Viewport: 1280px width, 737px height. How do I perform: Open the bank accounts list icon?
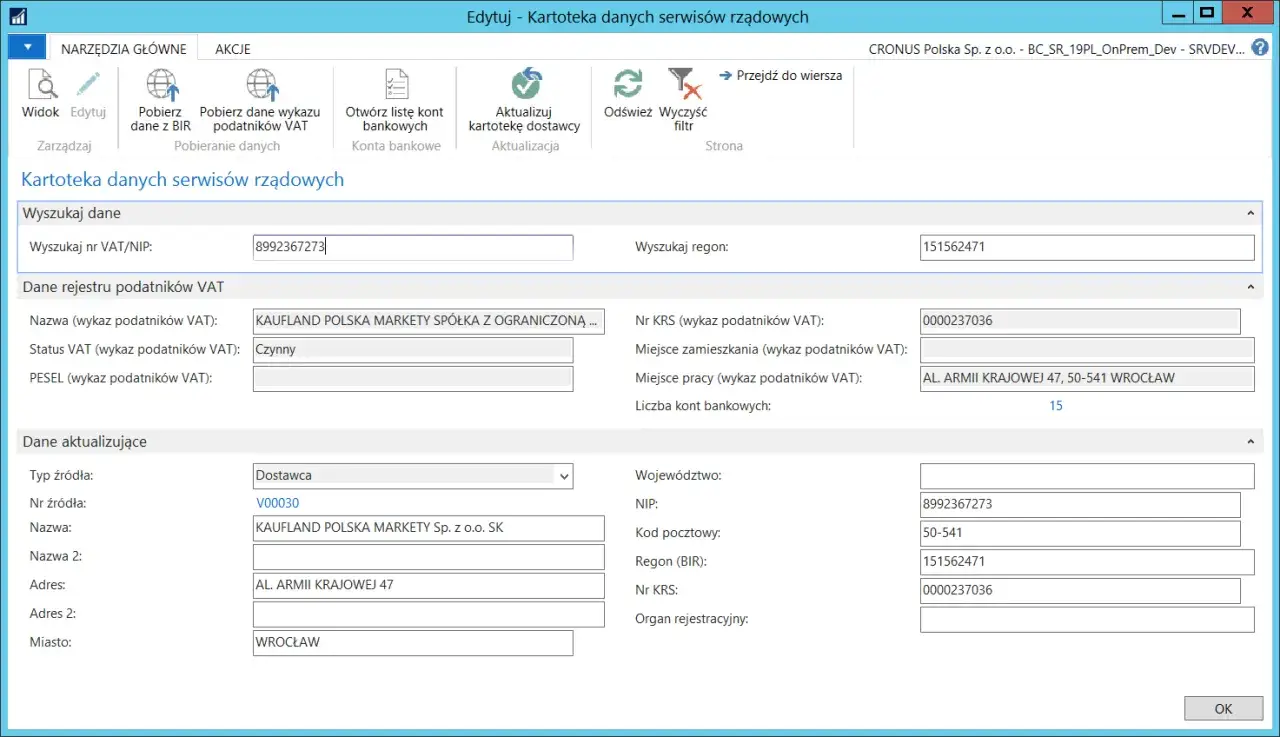click(x=395, y=85)
